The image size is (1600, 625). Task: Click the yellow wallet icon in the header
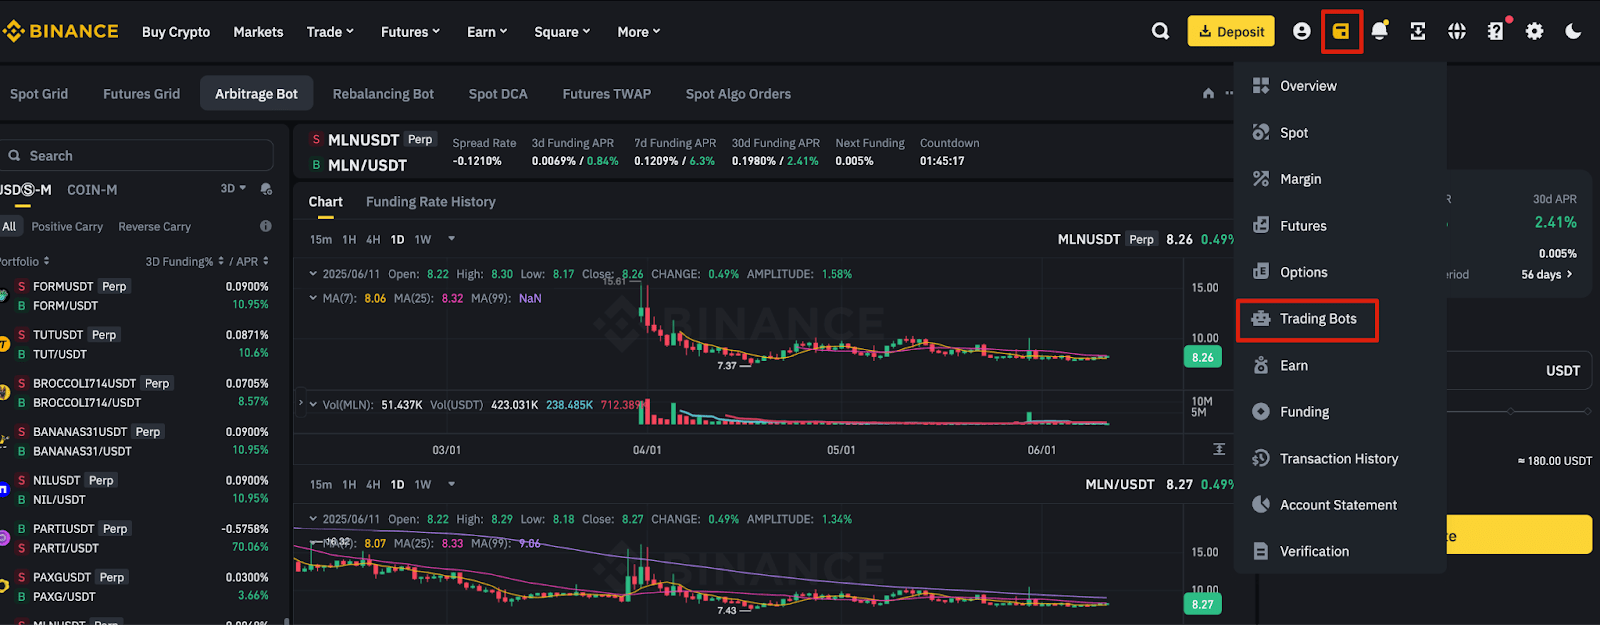click(1341, 31)
